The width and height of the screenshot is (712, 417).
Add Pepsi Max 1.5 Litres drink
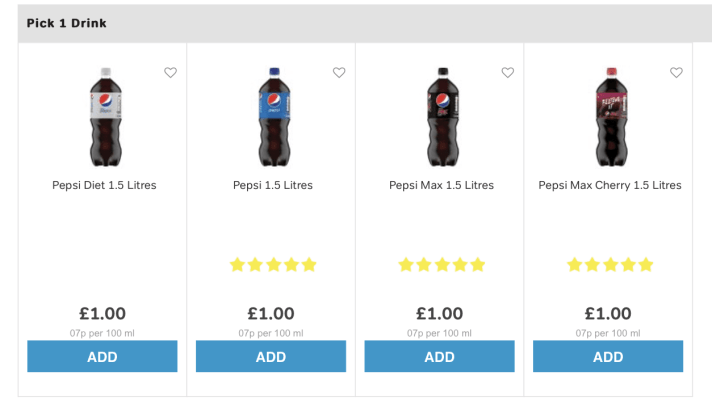pos(439,356)
